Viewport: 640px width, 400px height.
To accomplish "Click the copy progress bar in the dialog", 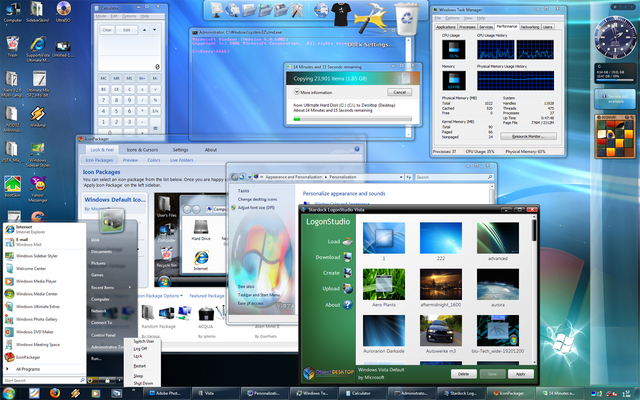I will coord(352,119).
